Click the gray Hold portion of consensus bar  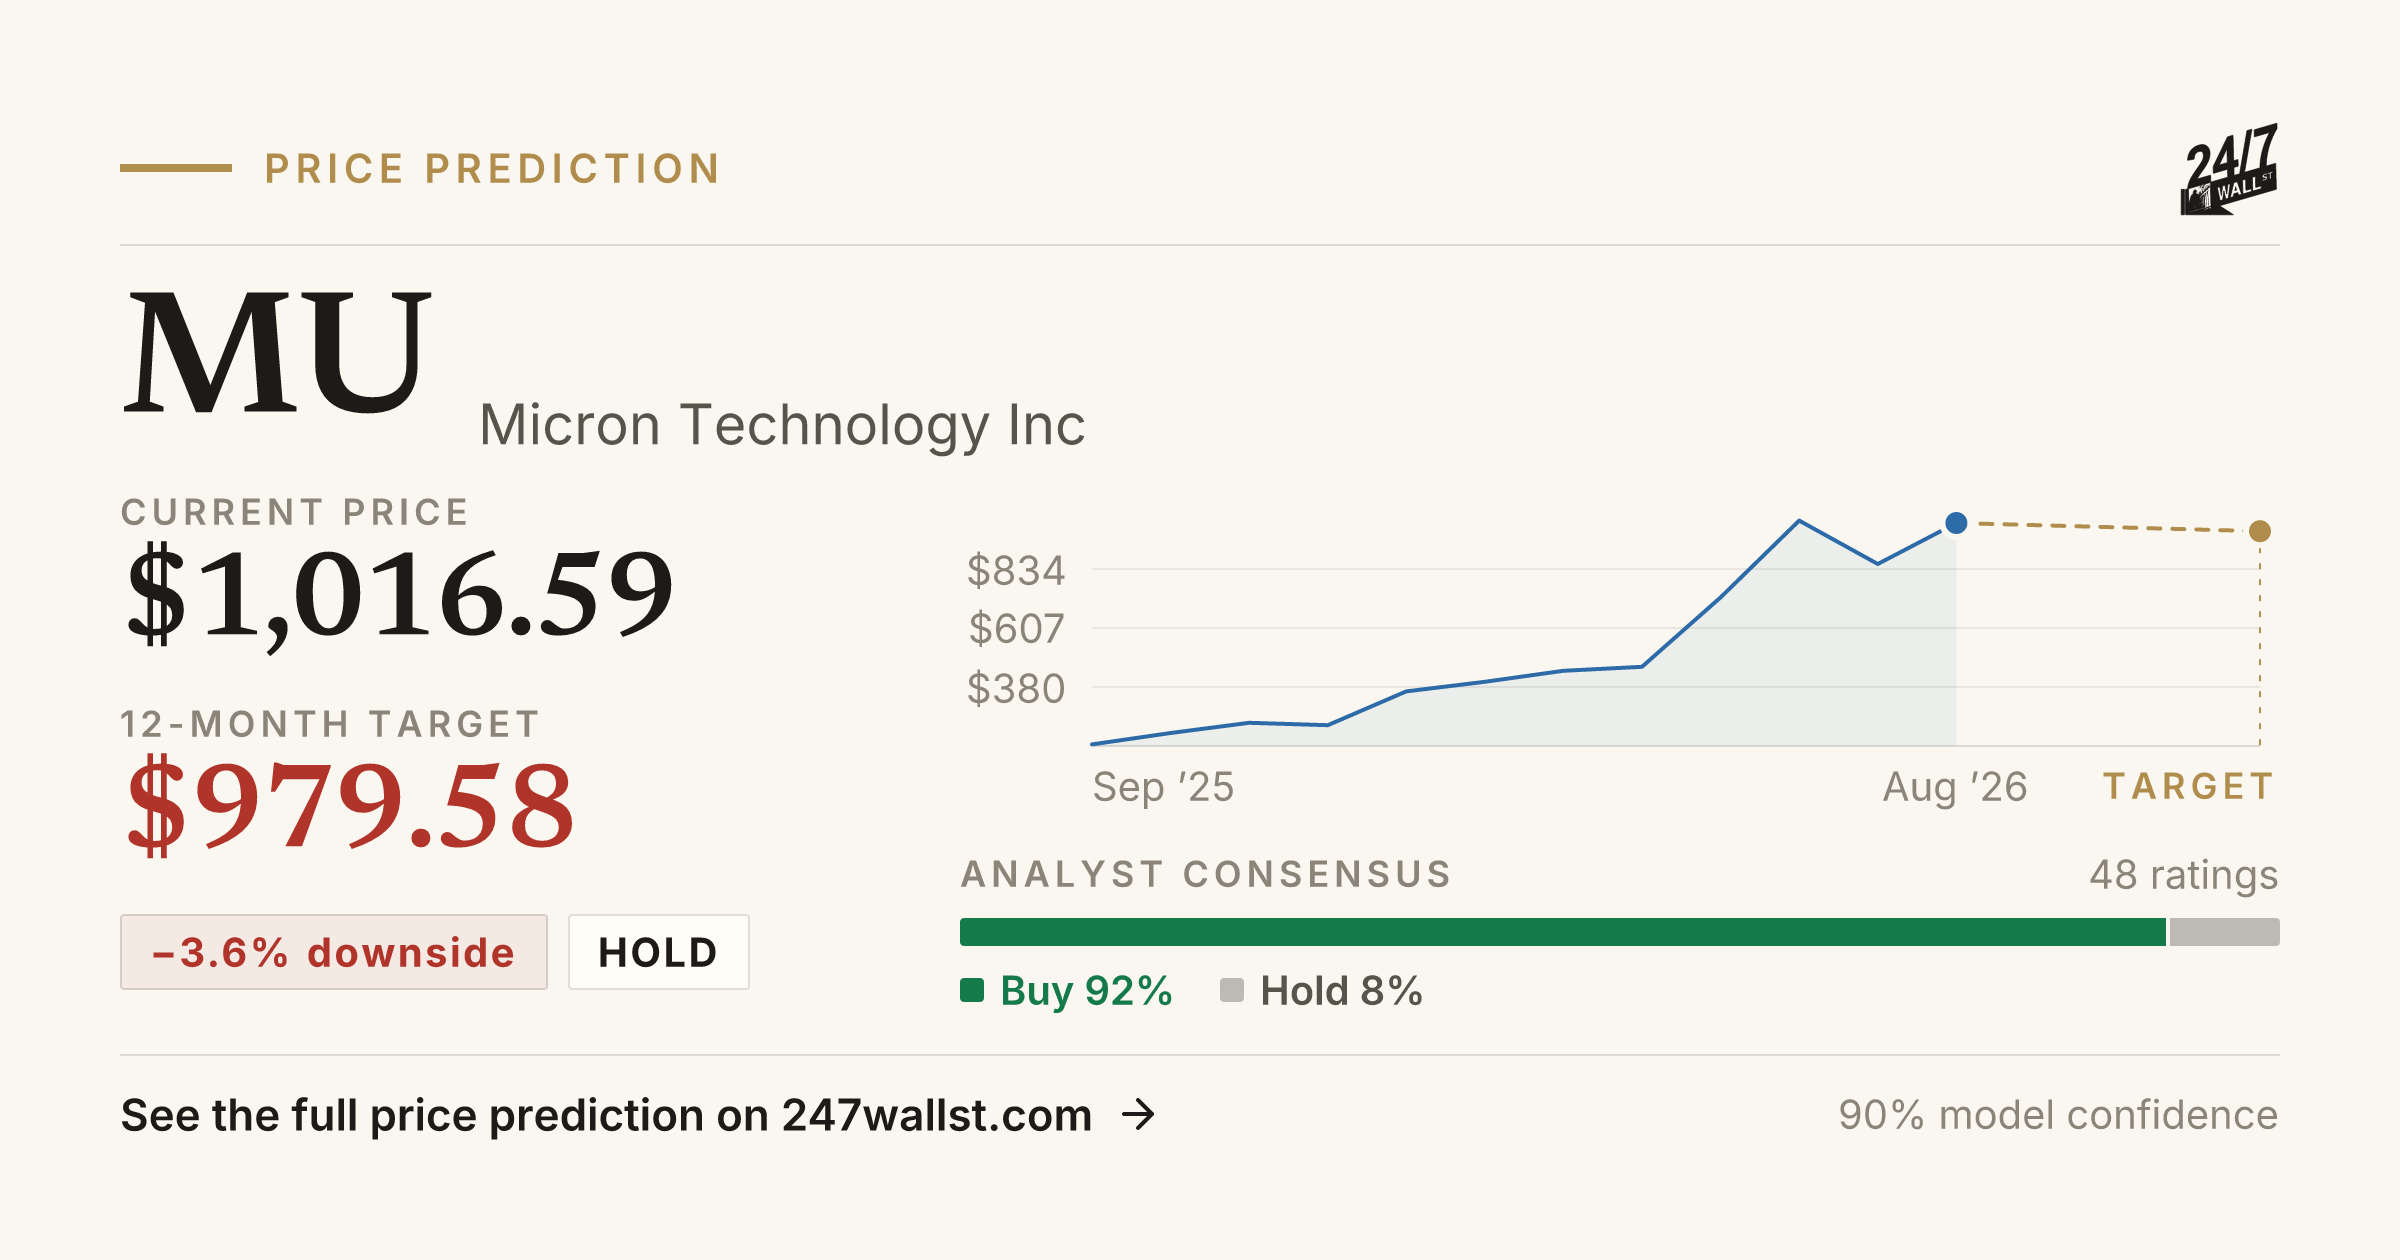(2225, 932)
